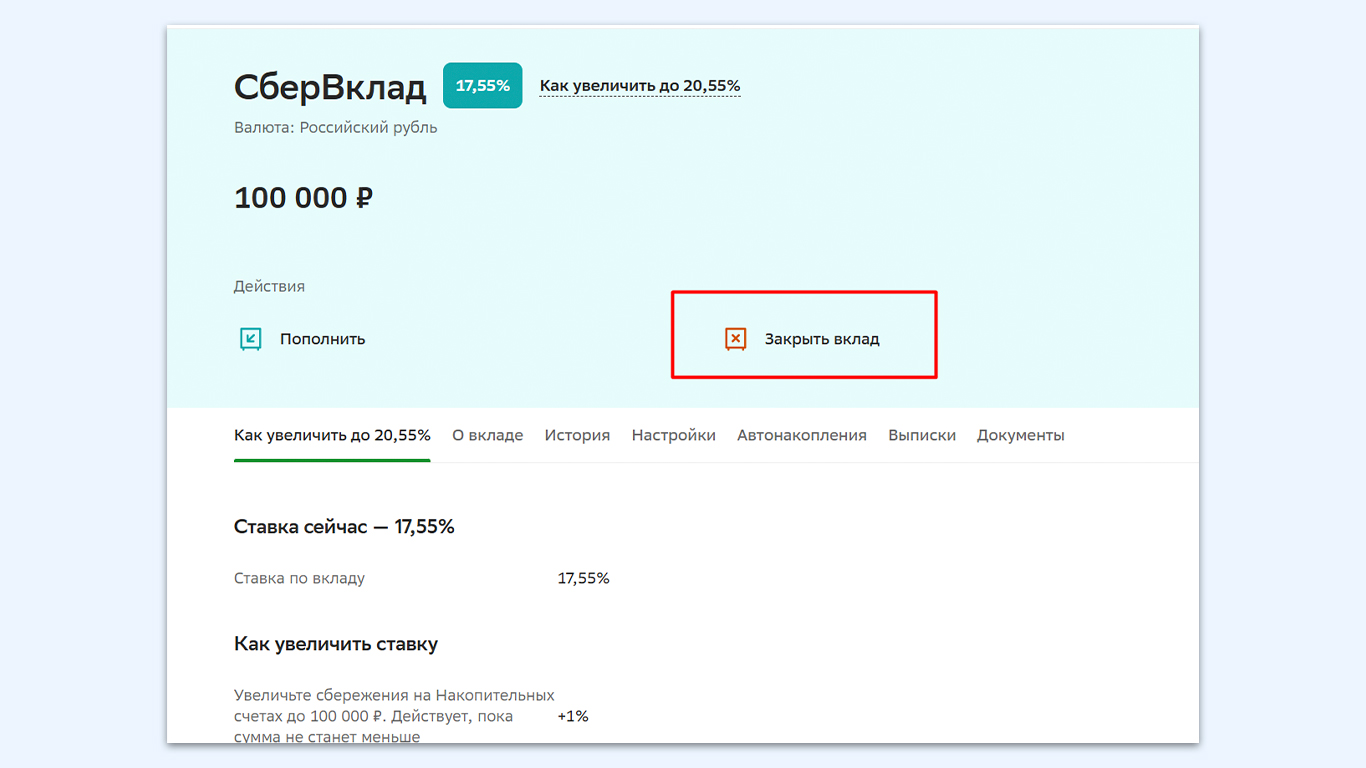
Task: Click the Пополнить action label
Action: 322,339
